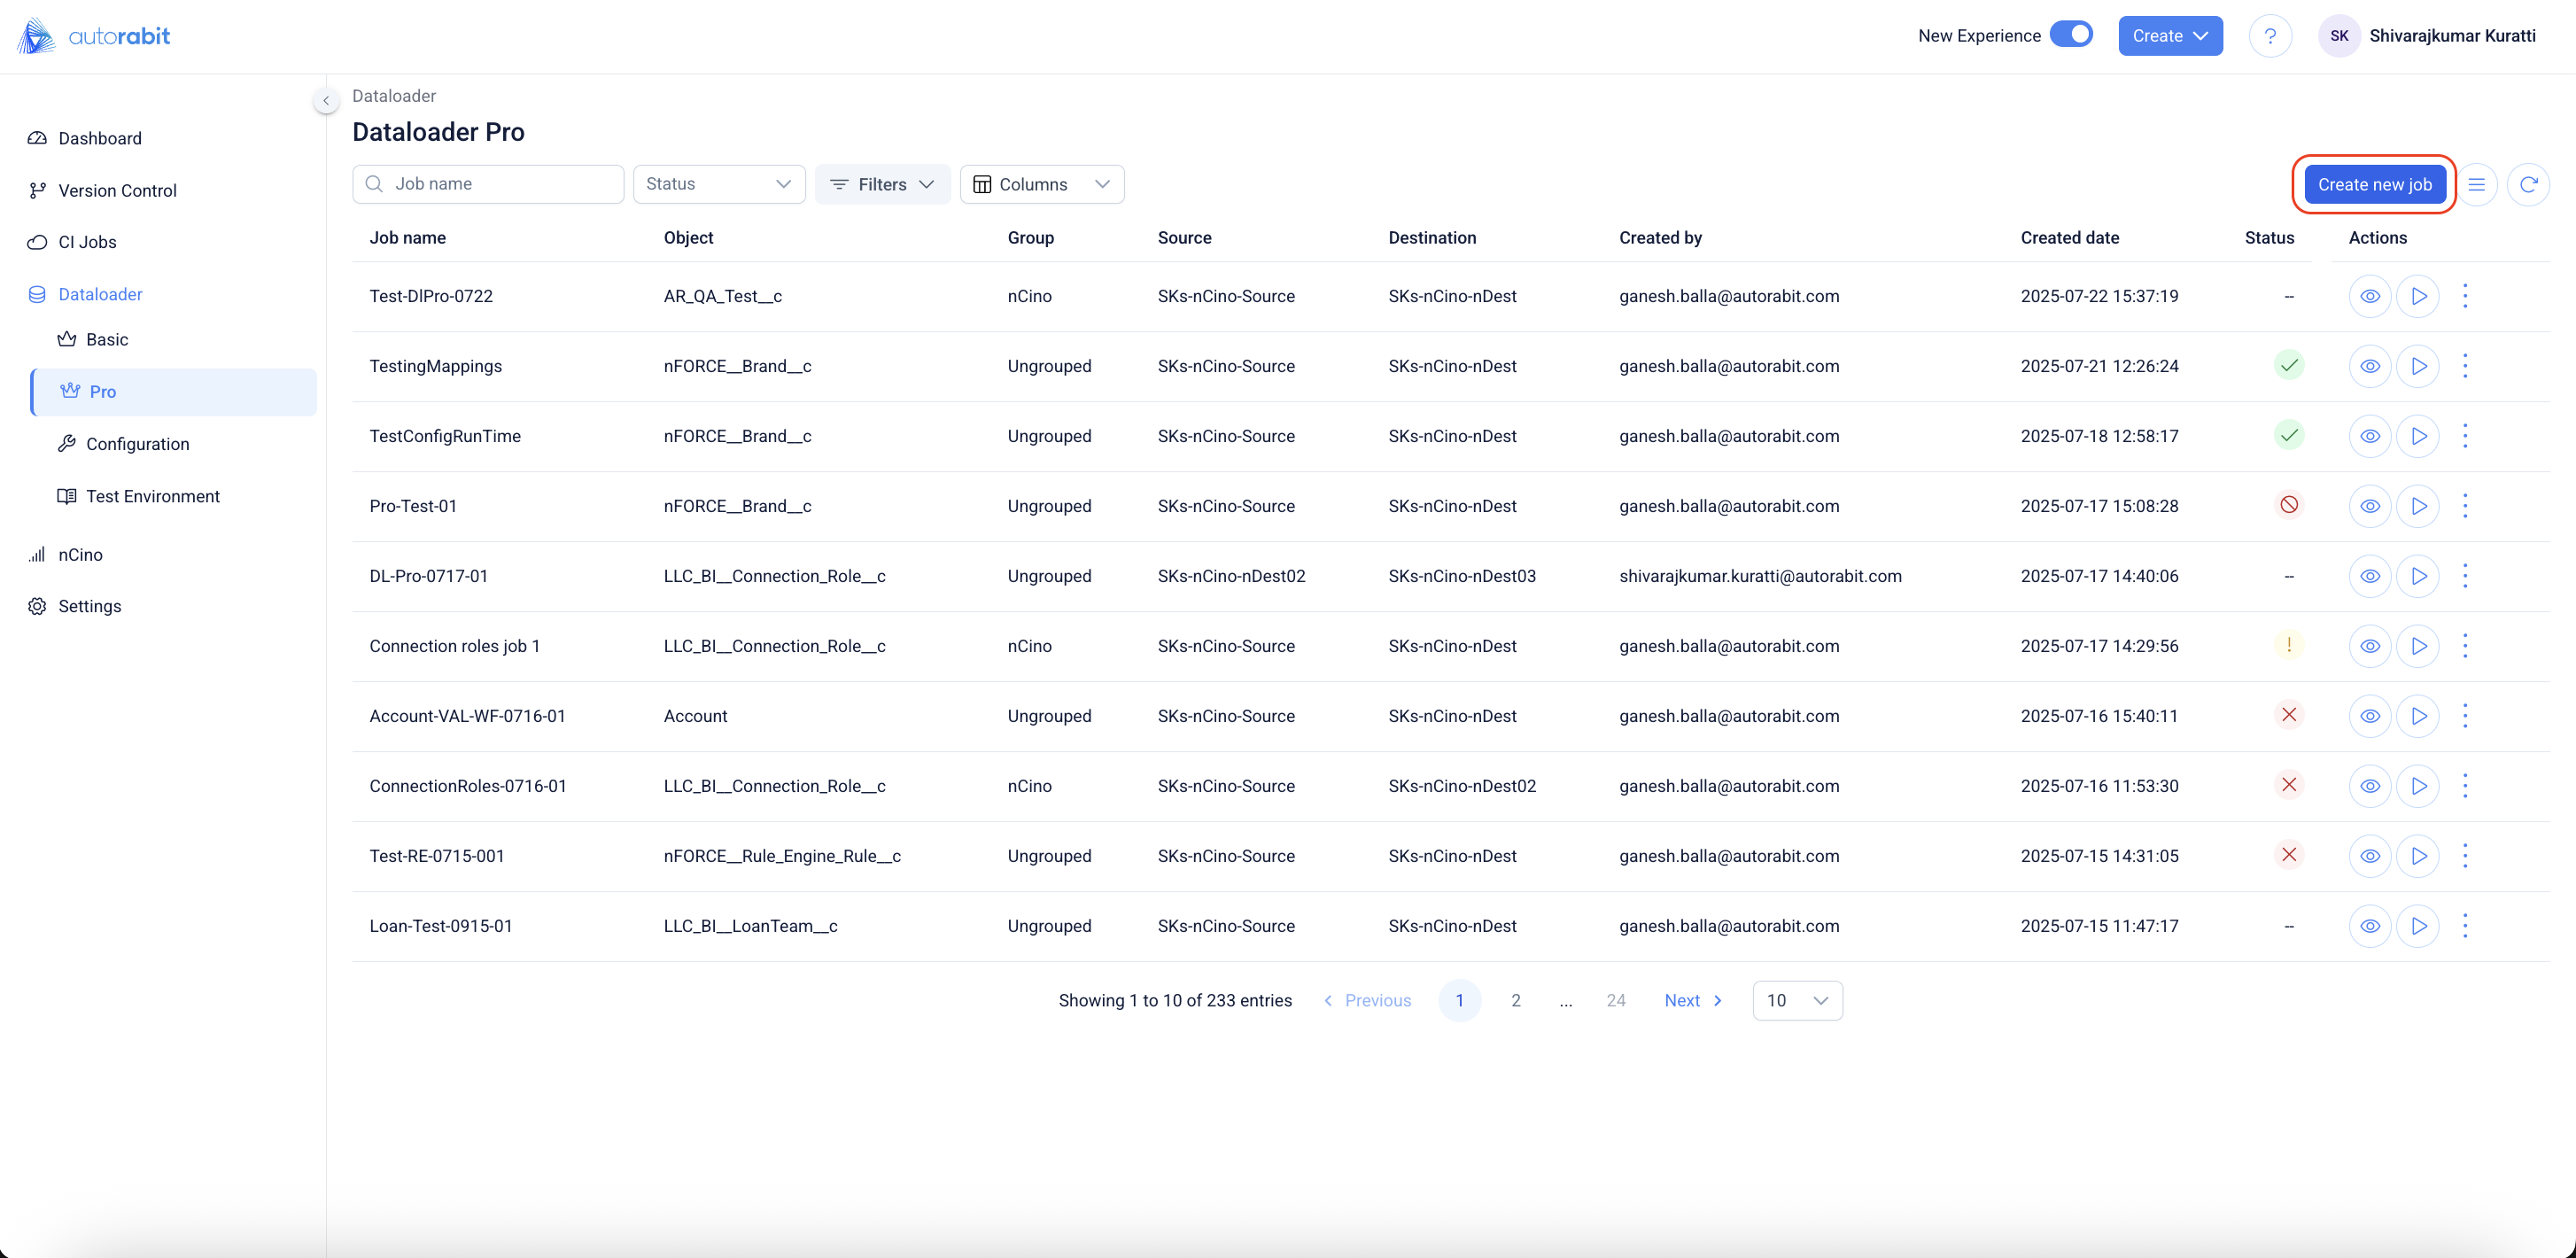Viewport: 2576px width, 1258px height.
Task: Click the Create new job button
Action: point(2374,185)
